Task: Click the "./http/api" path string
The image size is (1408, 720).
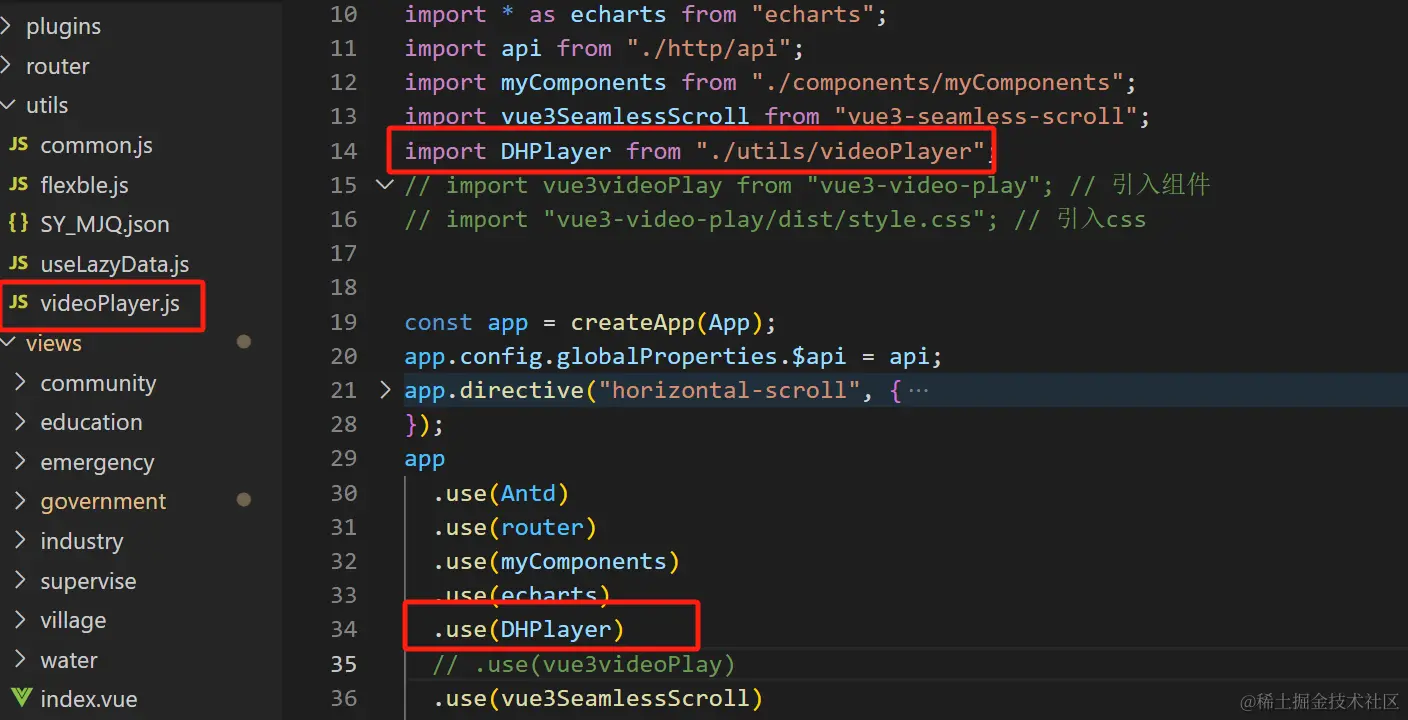Action: pos(709,48)
